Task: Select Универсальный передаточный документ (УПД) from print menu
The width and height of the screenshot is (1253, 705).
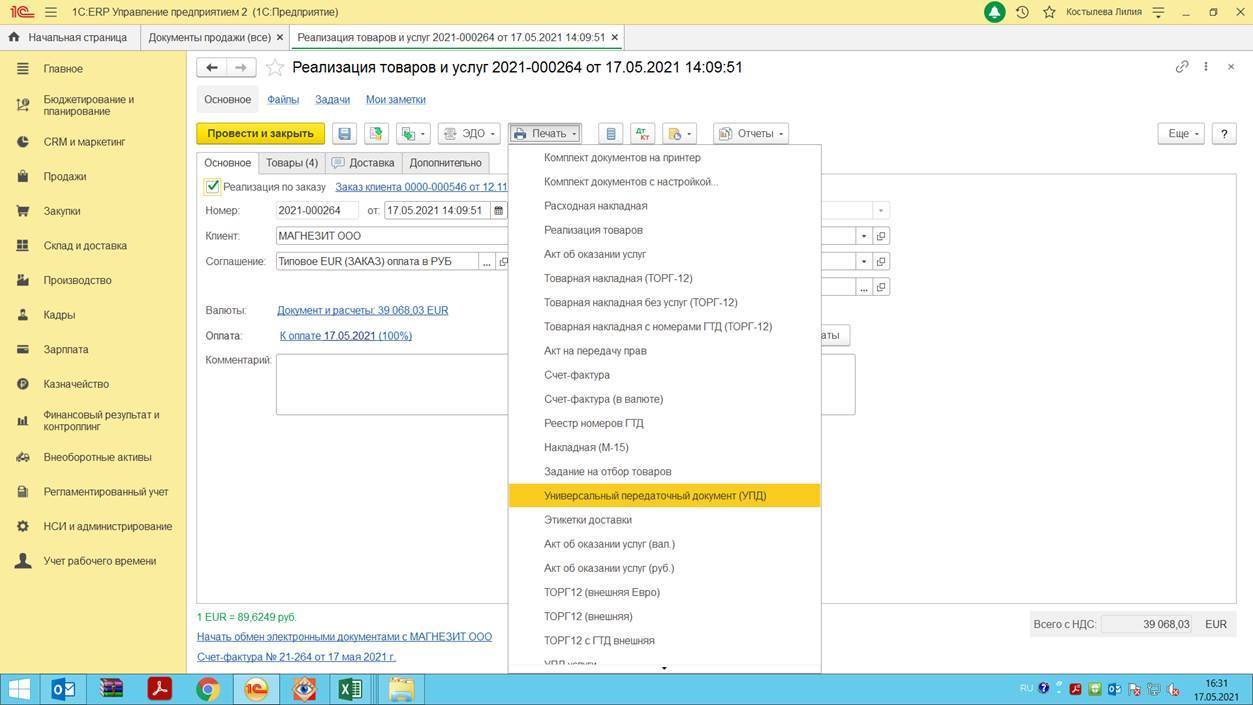Action: [655, 496]
